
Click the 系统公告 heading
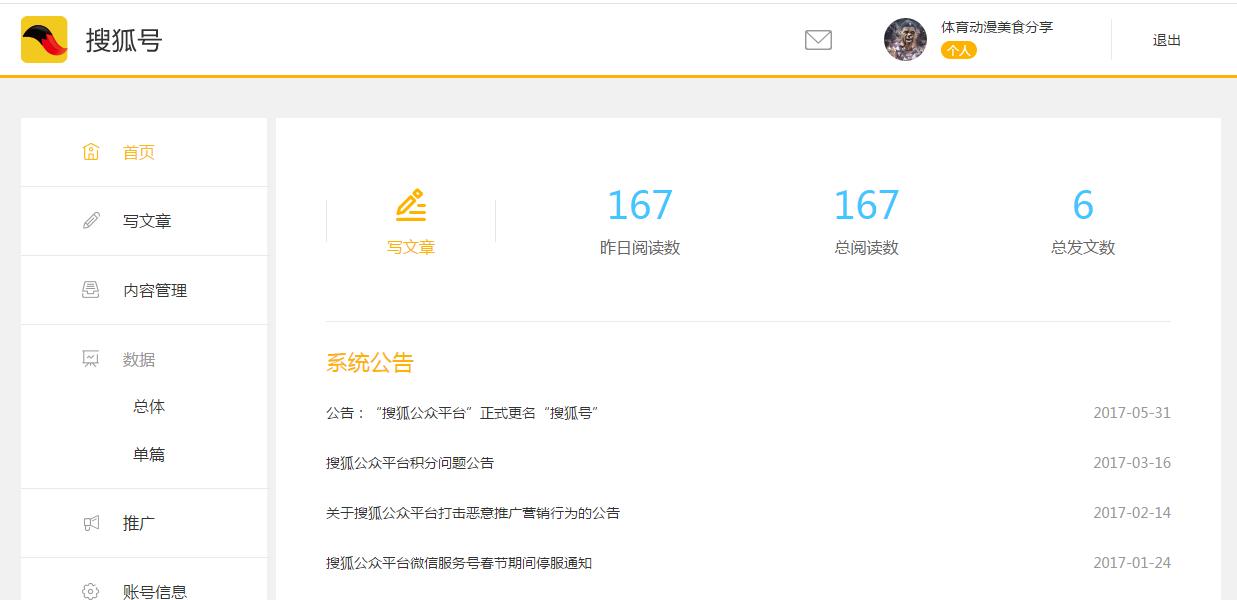click(x=370, y=363)
